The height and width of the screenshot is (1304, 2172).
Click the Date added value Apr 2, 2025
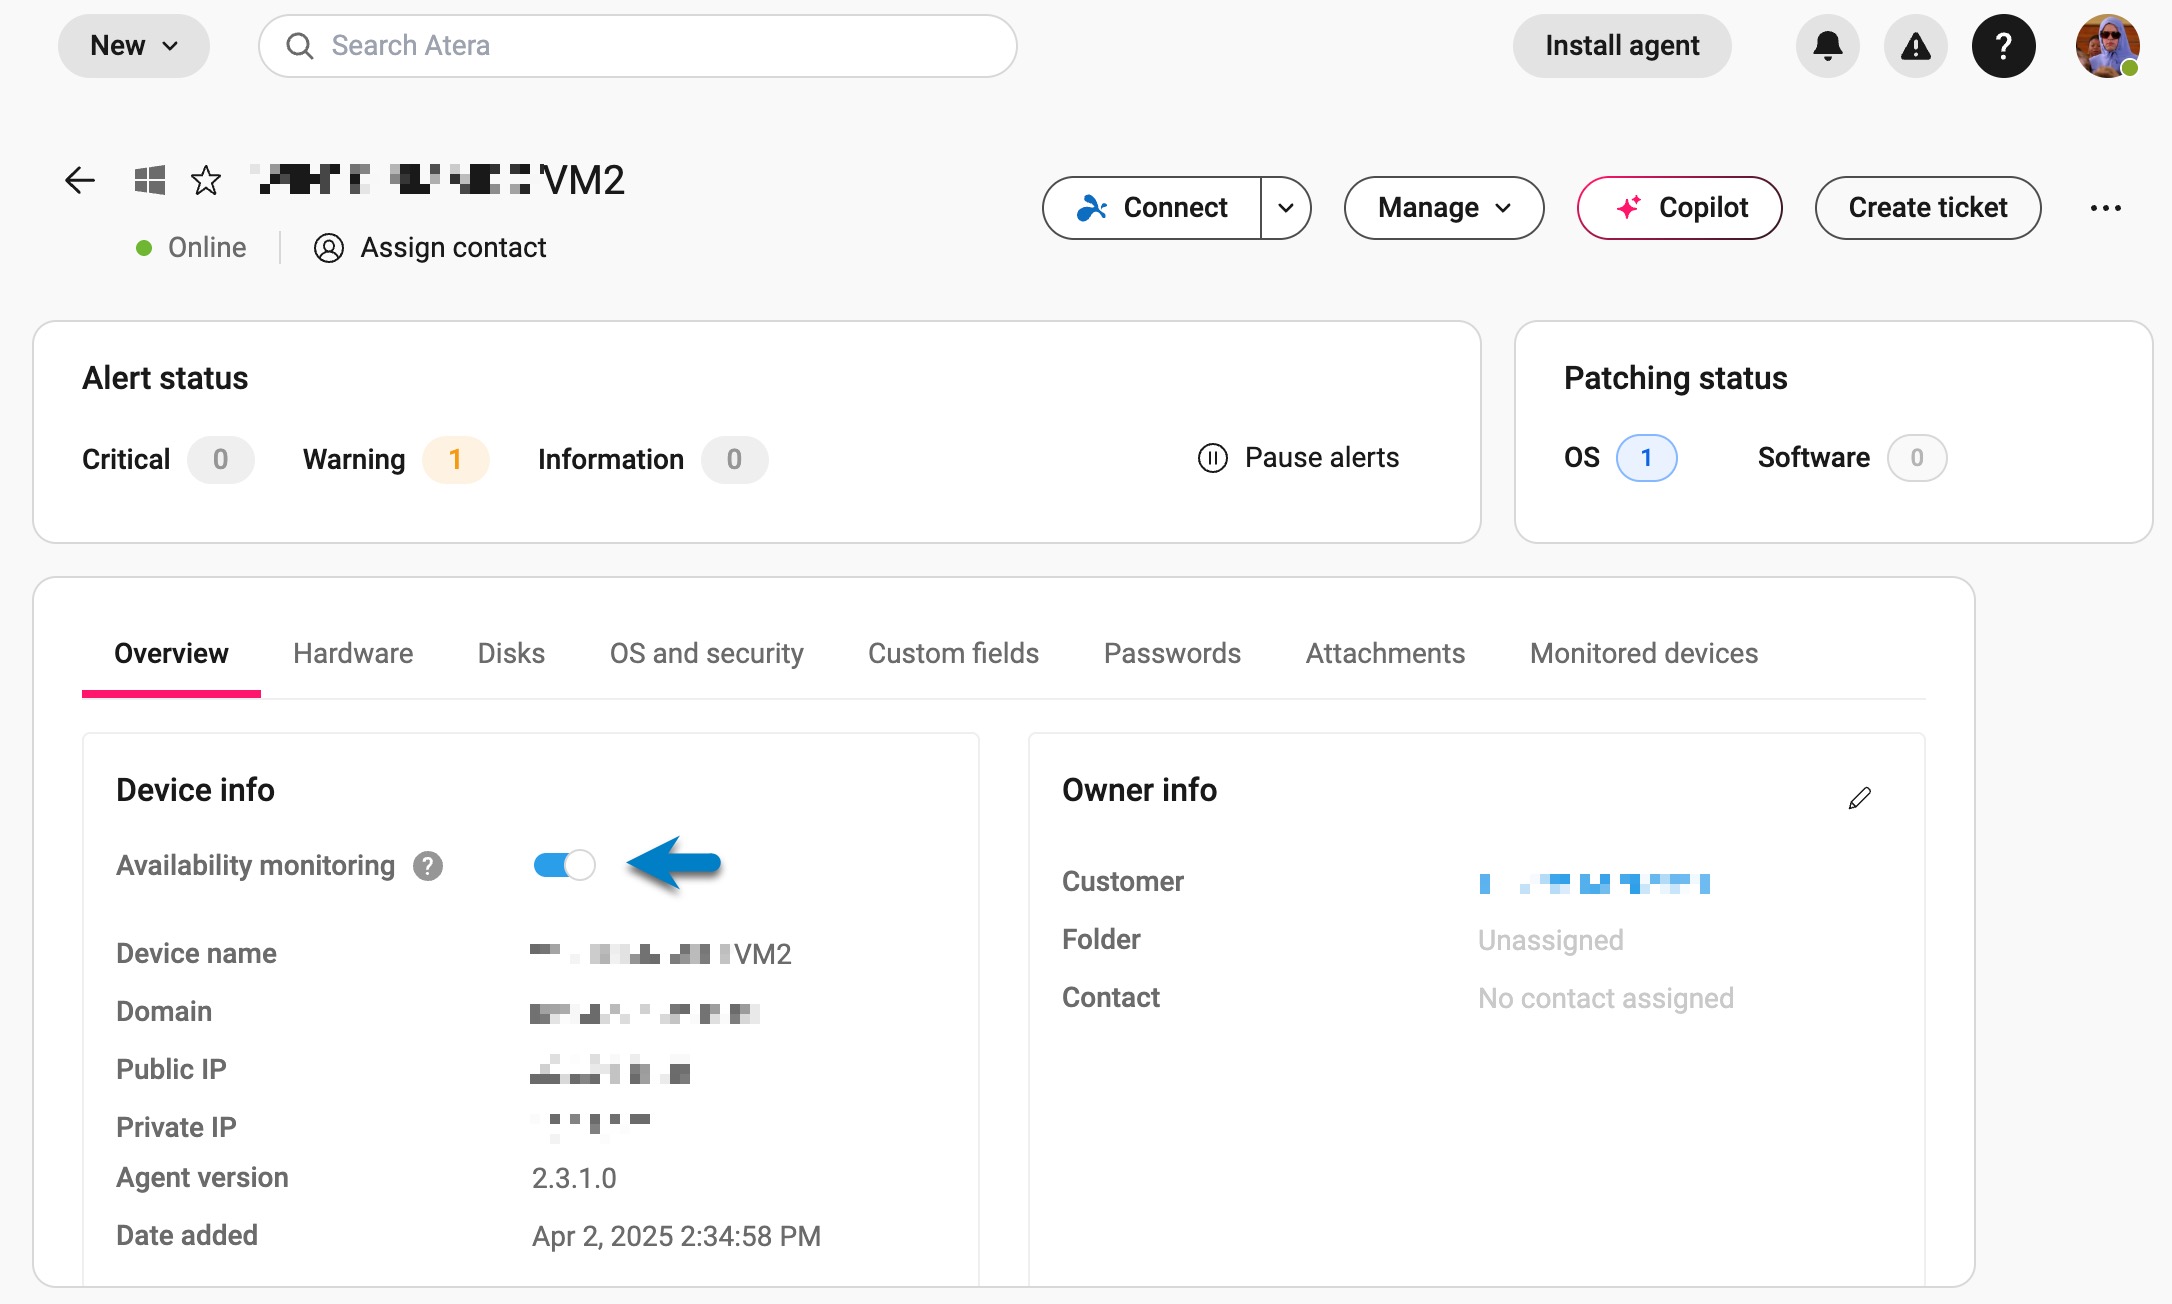(676, 1236)
